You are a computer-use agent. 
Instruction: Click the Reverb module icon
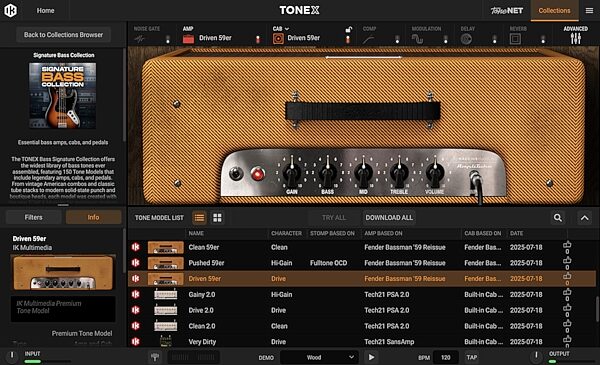click(x=515, y=39)
